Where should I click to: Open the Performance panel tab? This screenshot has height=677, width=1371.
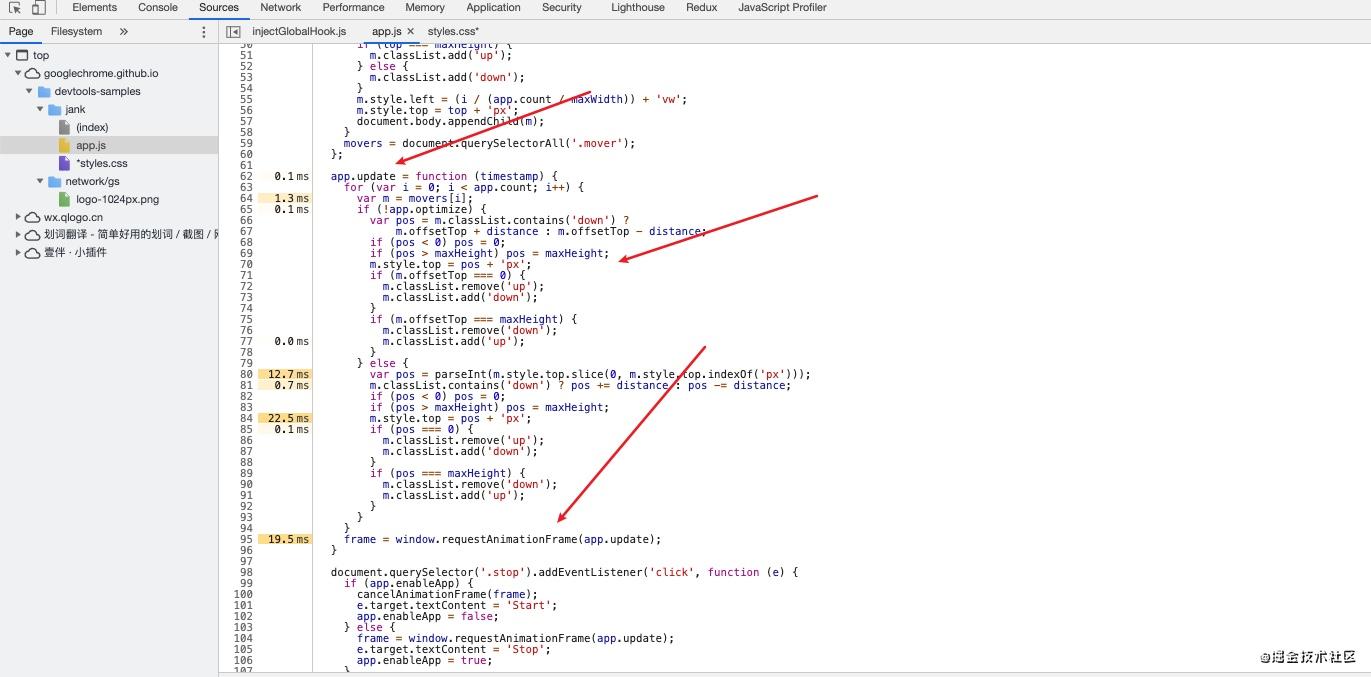(x=353, y=7)
